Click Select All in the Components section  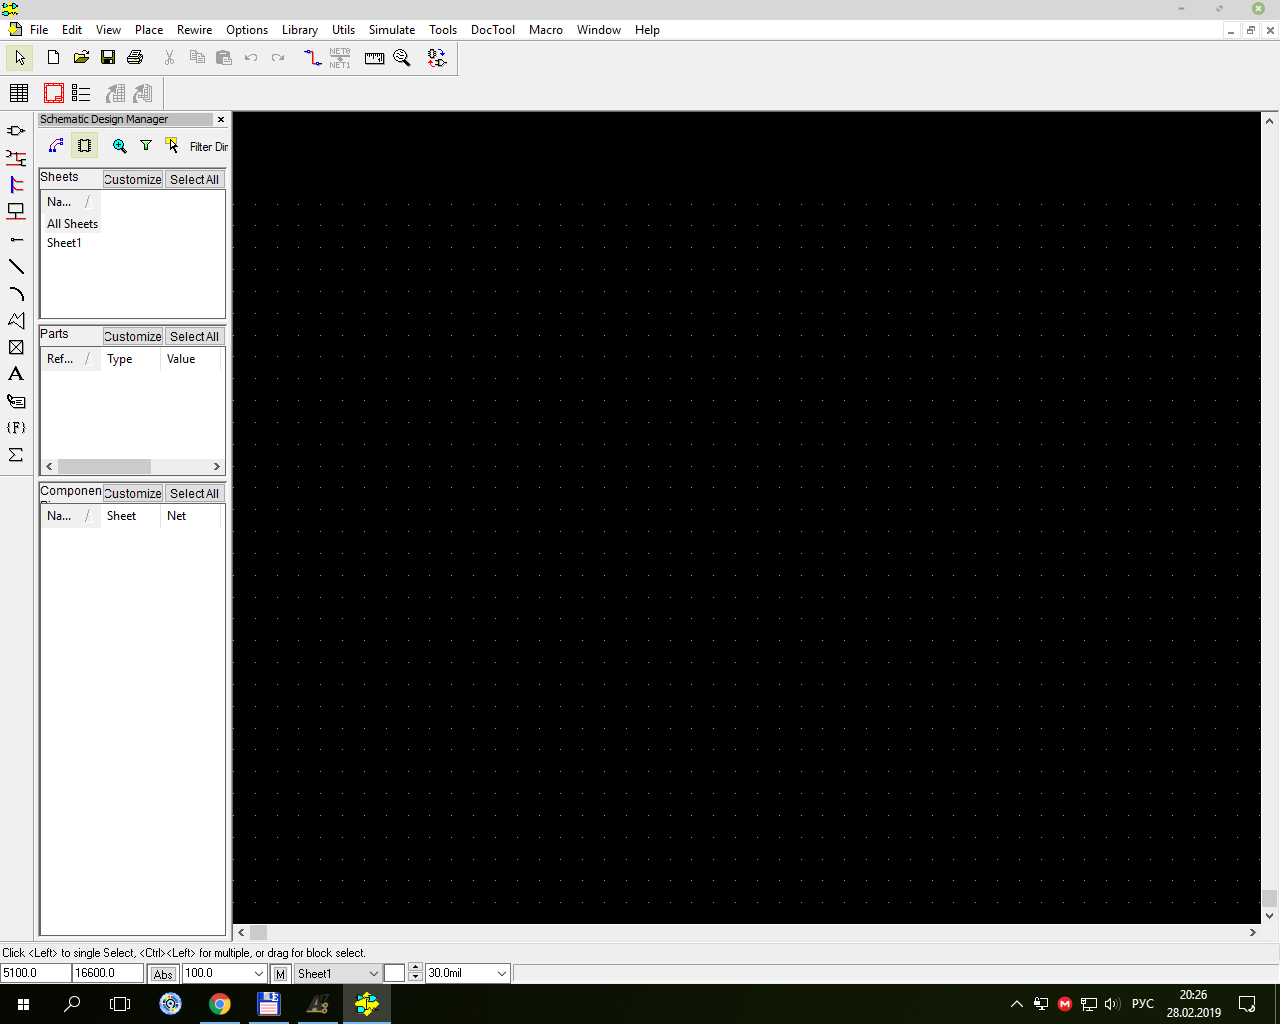coord(194,494)
